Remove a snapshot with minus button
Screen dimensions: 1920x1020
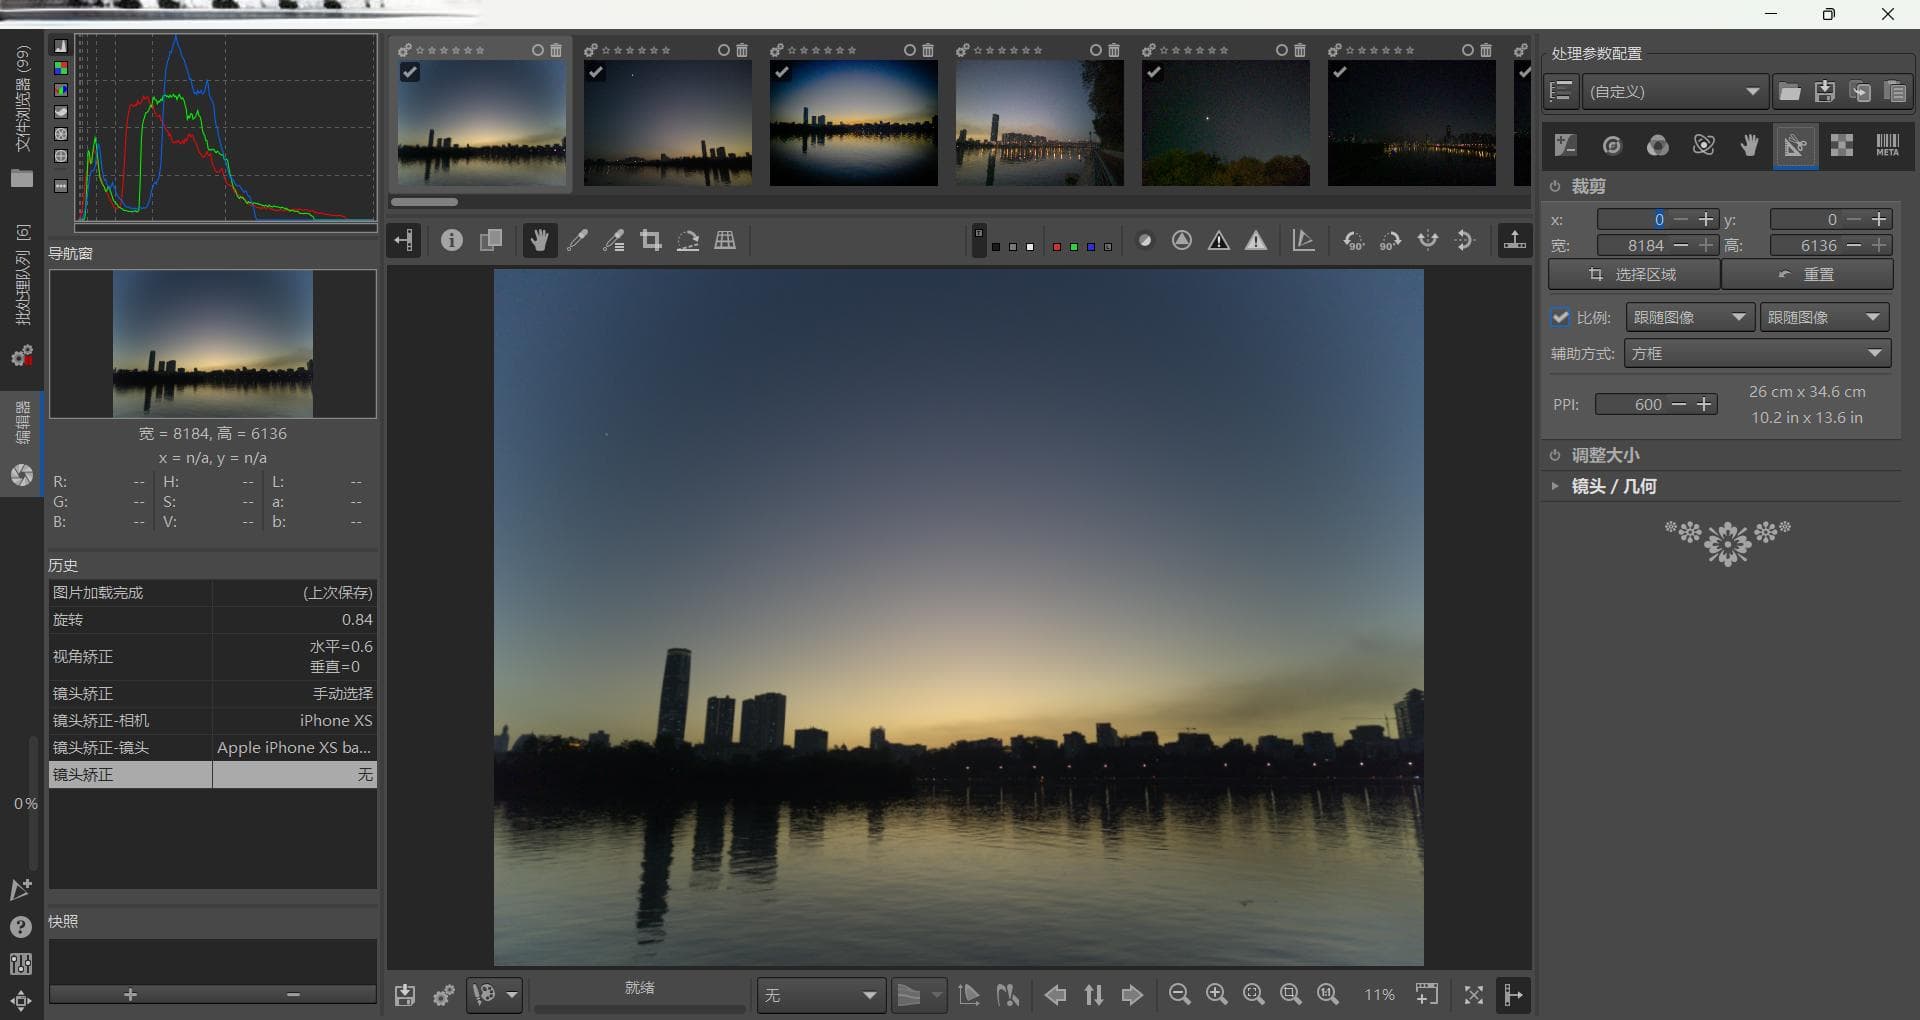tap(294, 995)
